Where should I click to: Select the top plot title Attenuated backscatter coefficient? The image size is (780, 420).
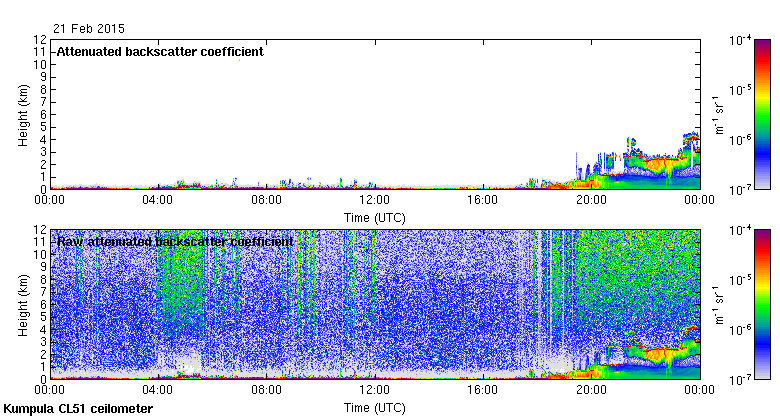coord(160,52)
